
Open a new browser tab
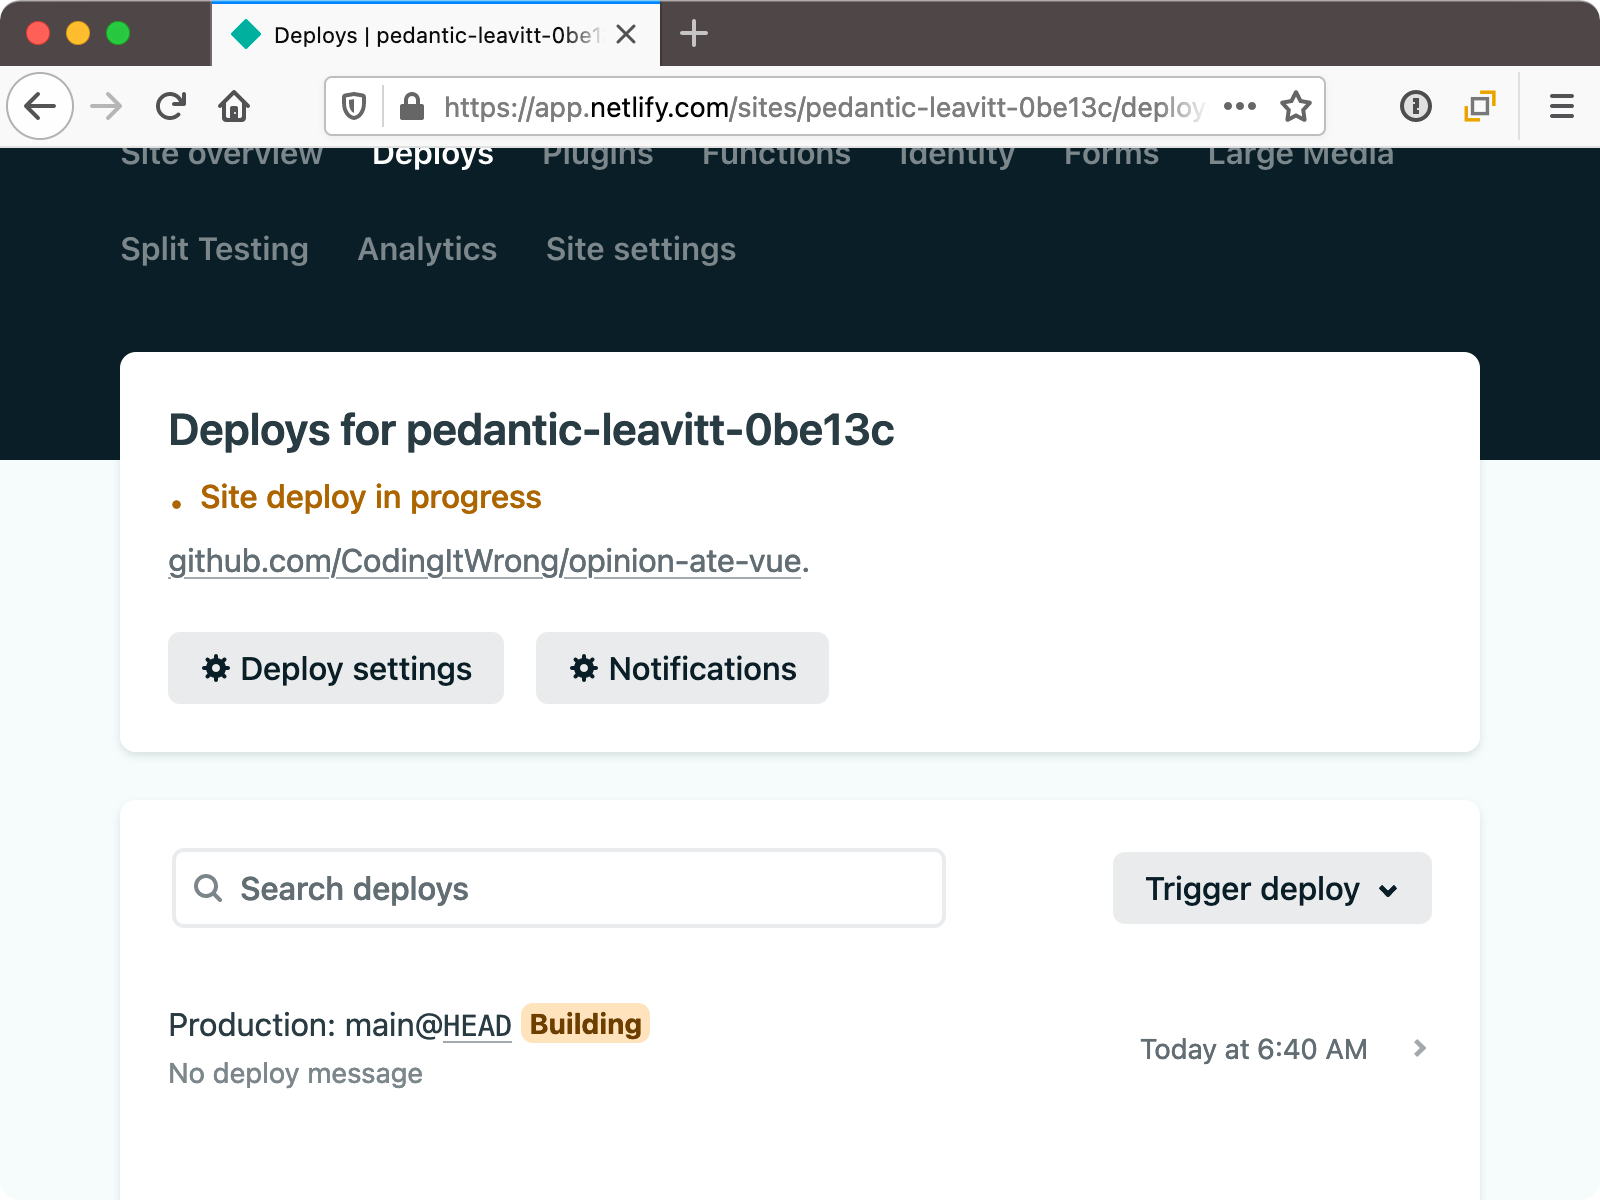pos(694,34)
